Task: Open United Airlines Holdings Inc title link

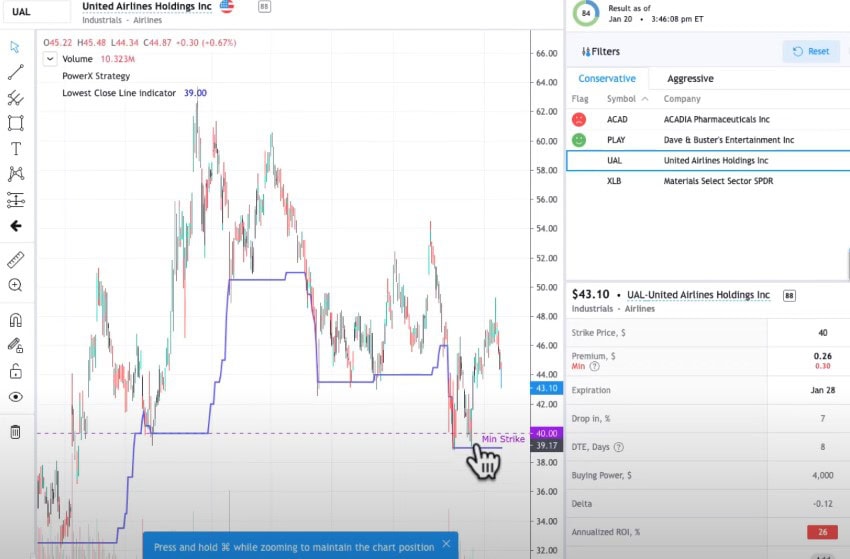Action: point(147,7)
